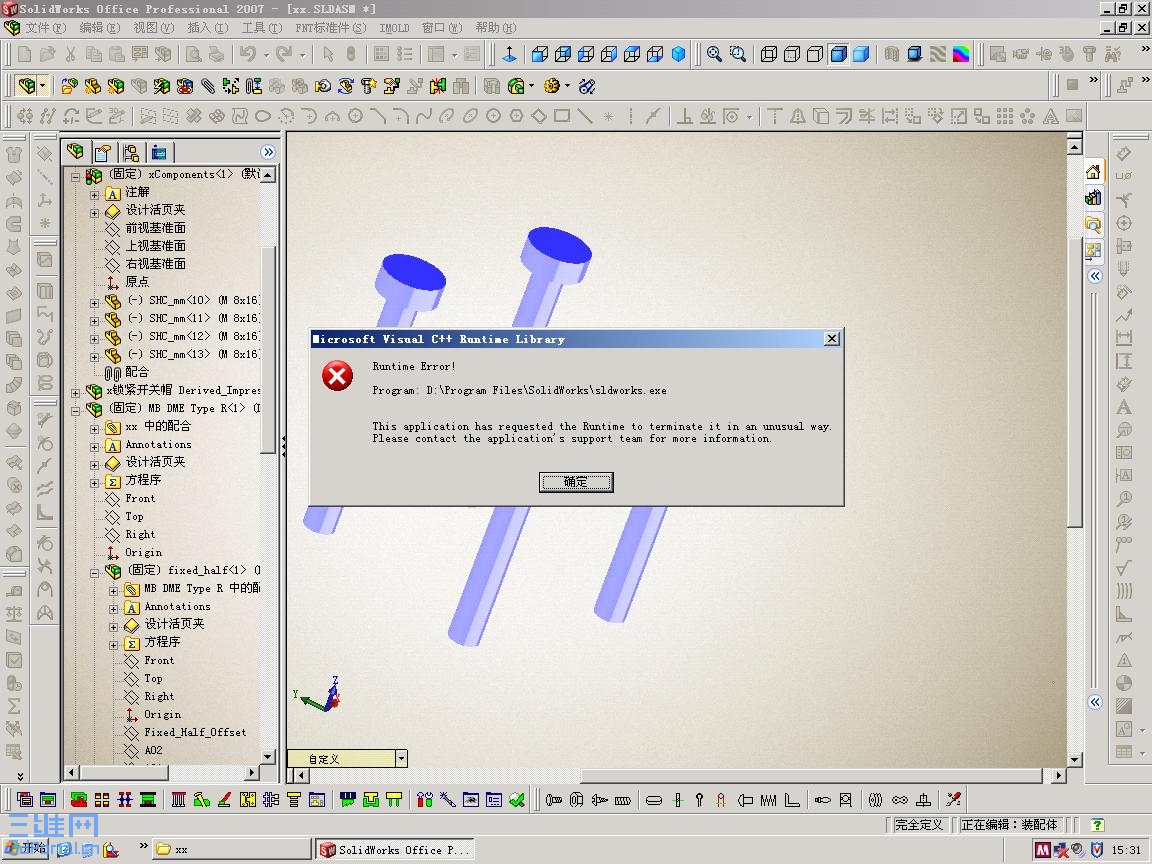Open the 自定义 view dropdown
Image resolution: width=1152 pixels, height=864 pixels.
pyautogui.click(x=401, y=758)
